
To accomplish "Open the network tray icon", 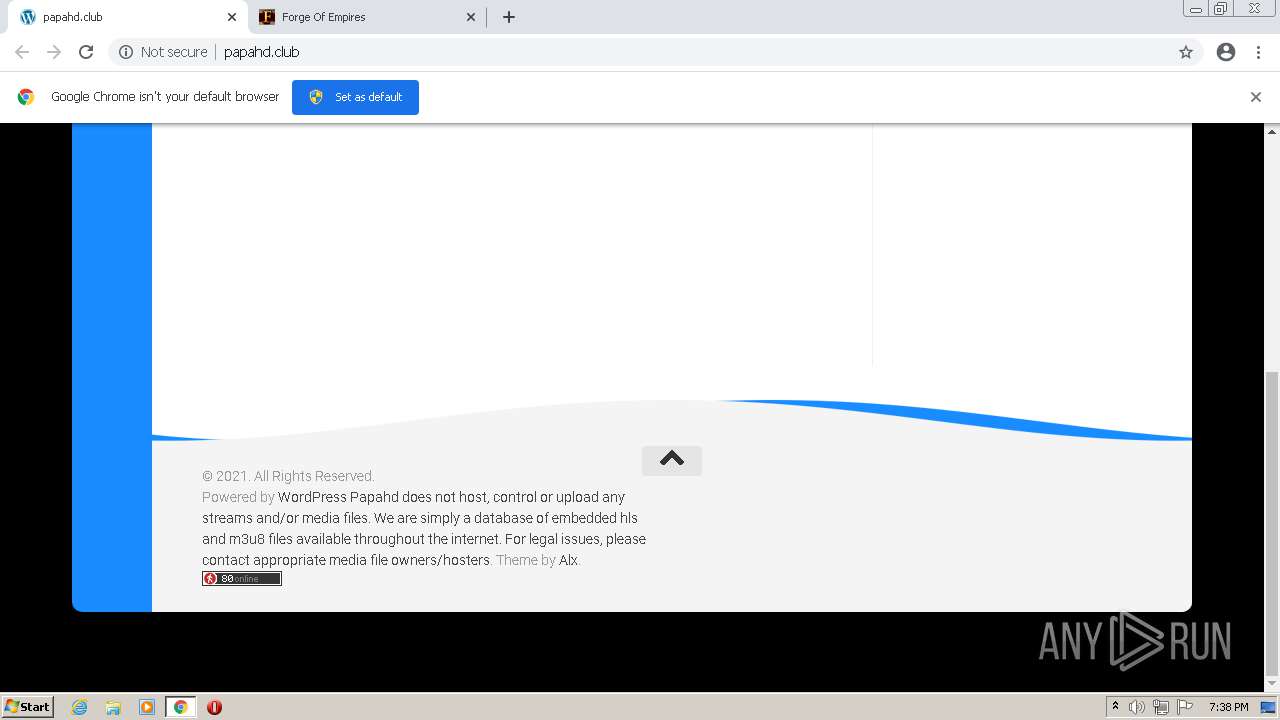I will click(x=1161, y=707).
